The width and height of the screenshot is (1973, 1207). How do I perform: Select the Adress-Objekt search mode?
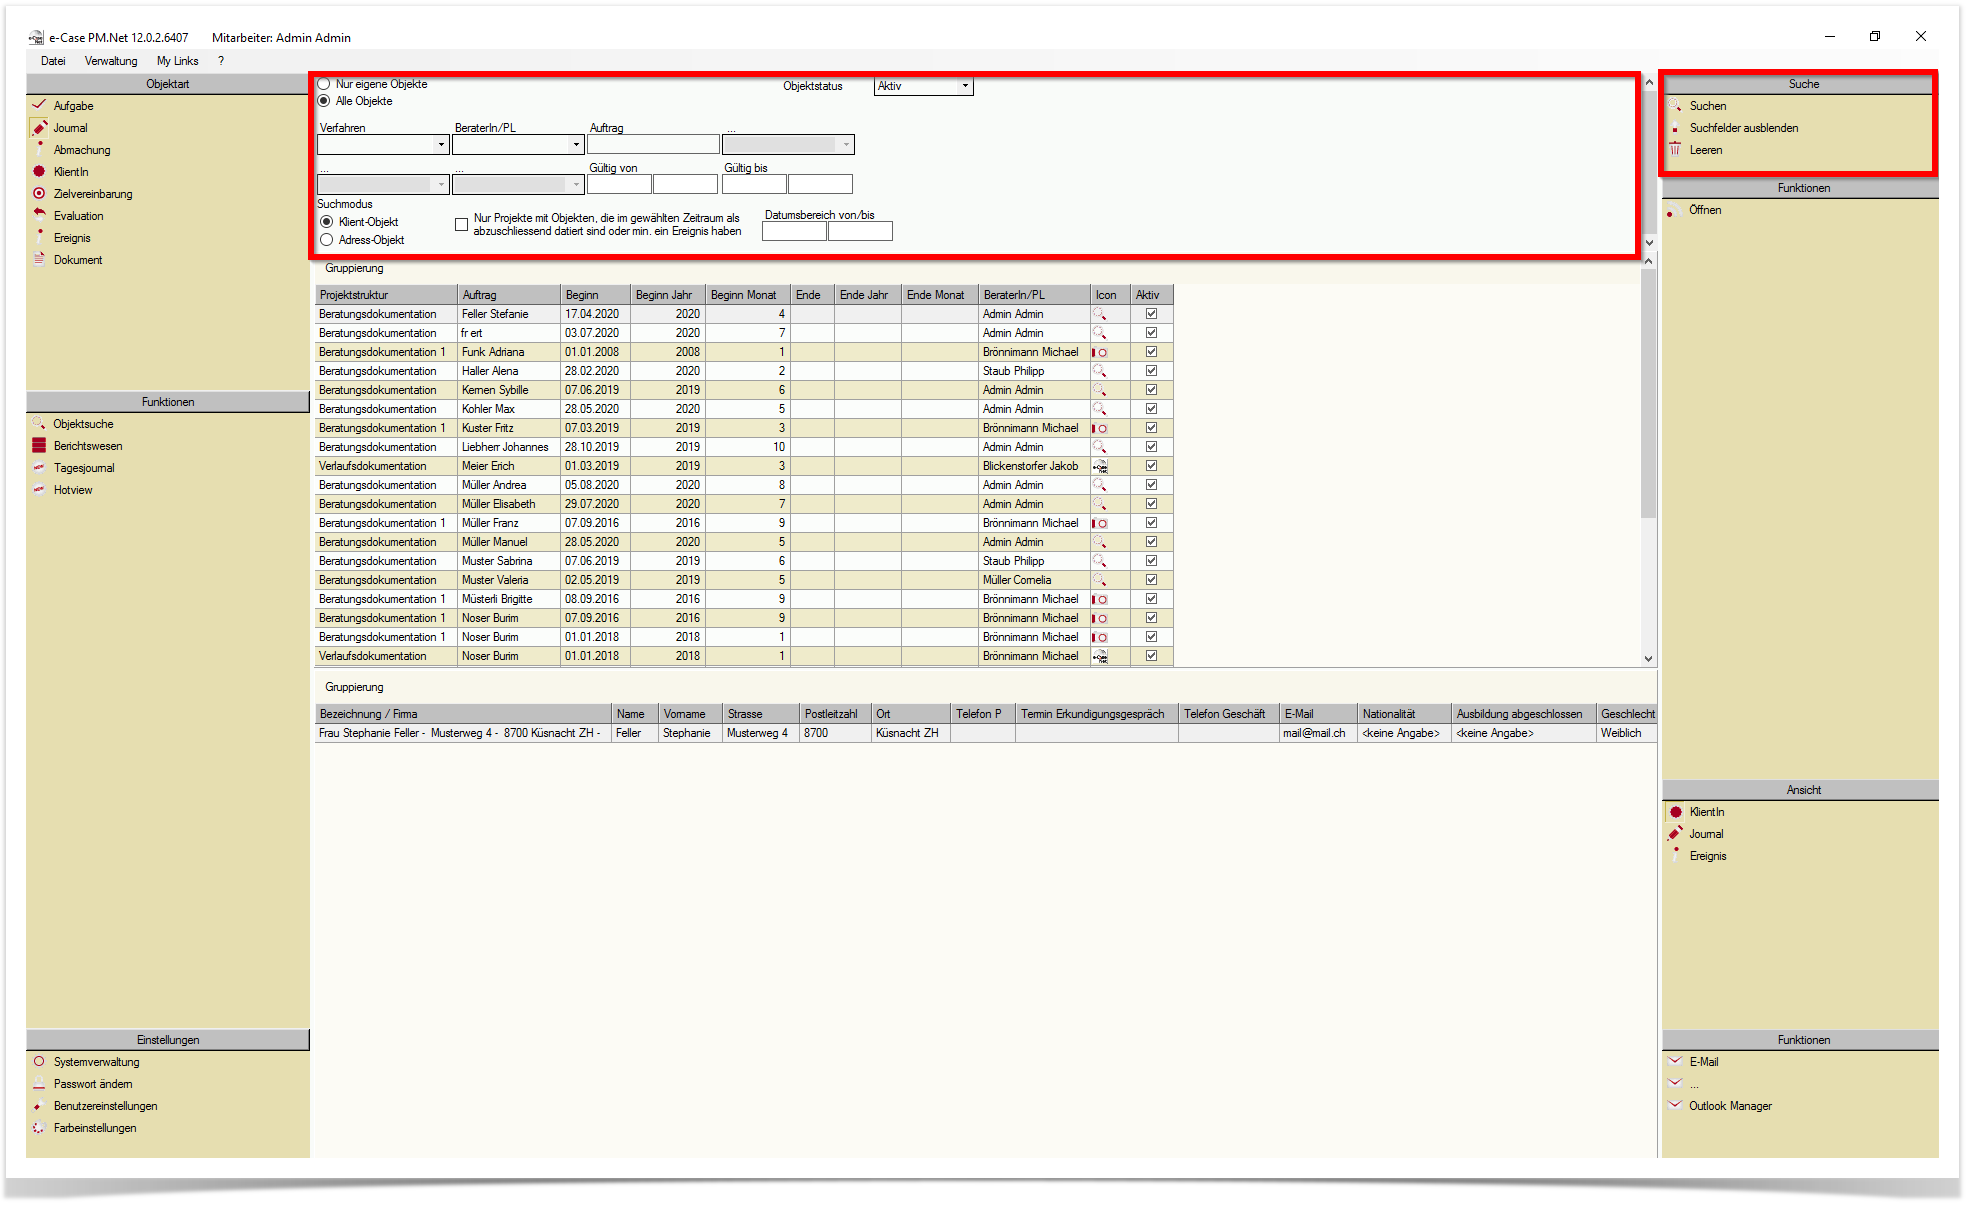coord(327,240)
